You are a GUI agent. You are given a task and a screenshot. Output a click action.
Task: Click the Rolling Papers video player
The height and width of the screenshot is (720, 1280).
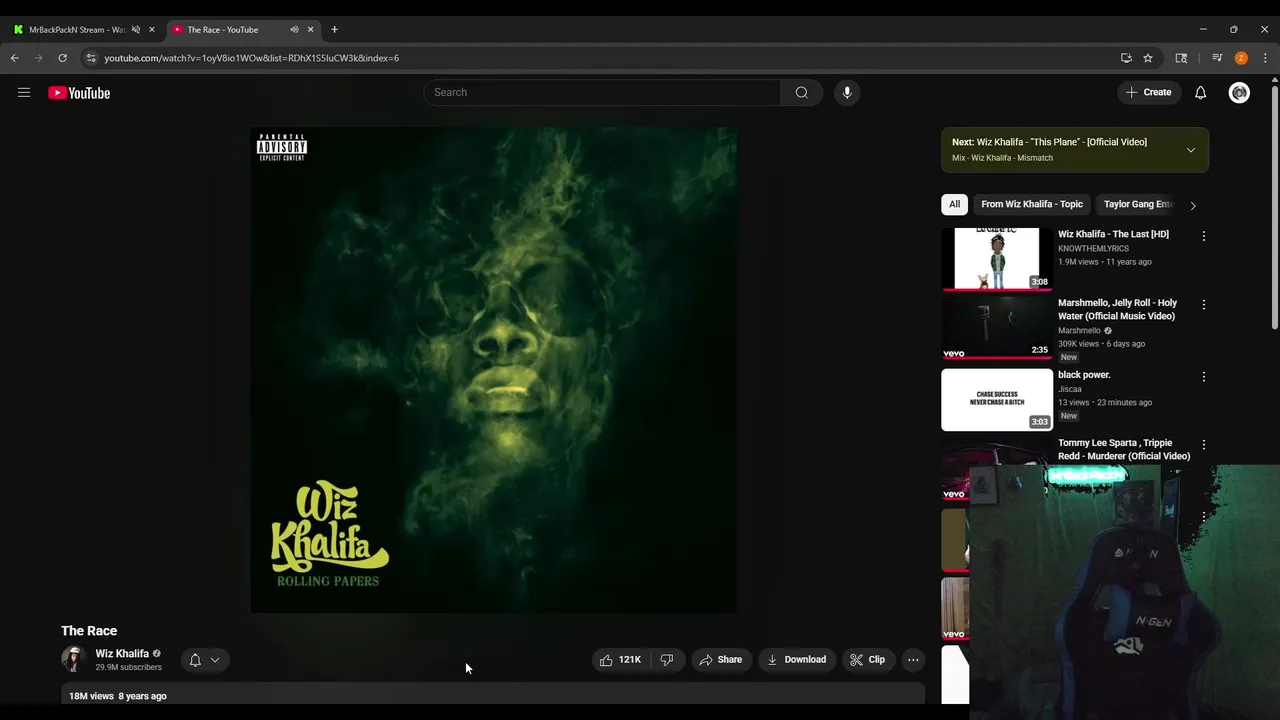tap(493, 370)
